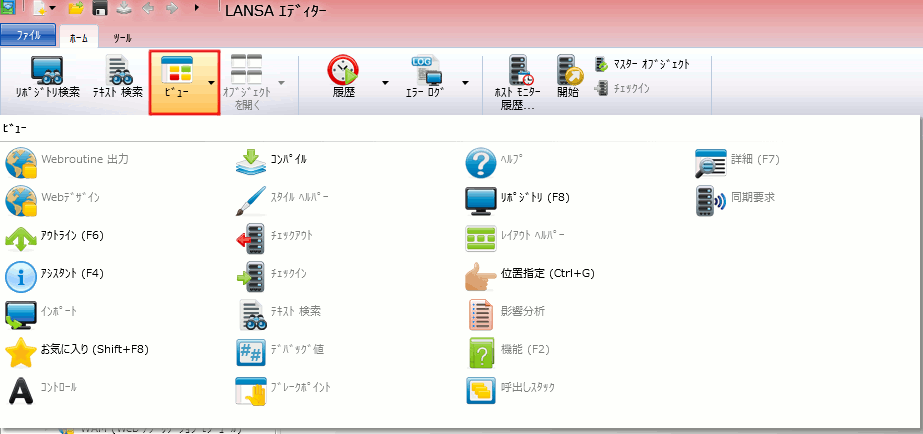923x434 pixels.
Task: Expand the 履歴 dropdown arrow
Action: pos(386,83)
